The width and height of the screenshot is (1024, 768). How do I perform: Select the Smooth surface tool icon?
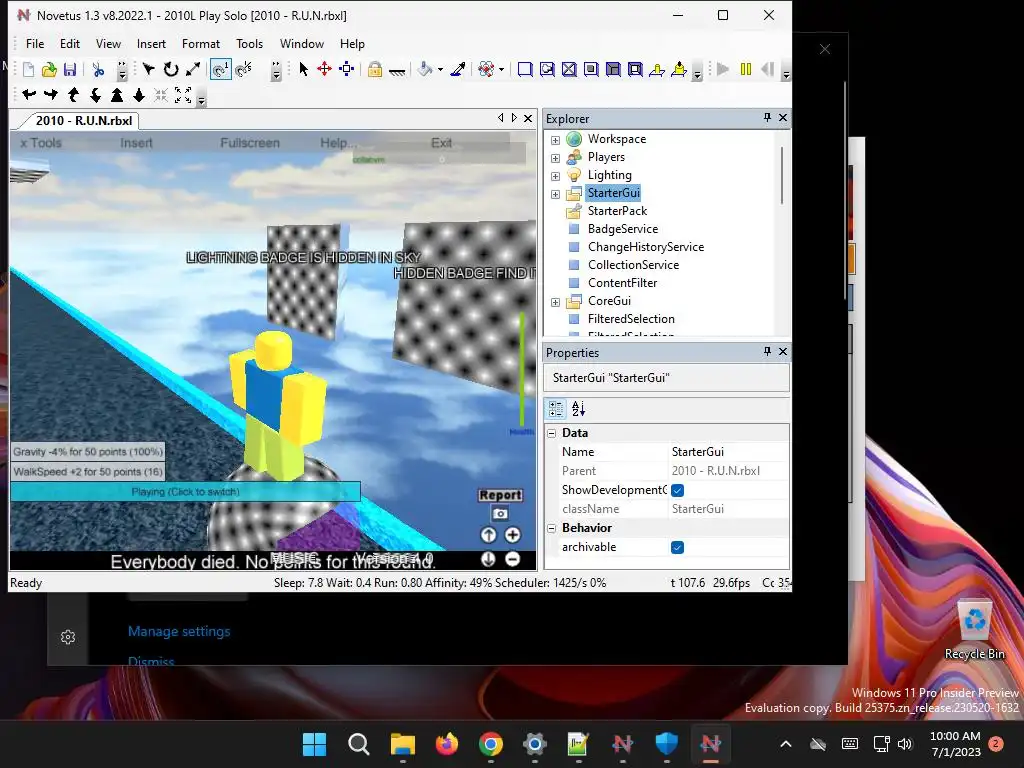[x=525, y=69]
